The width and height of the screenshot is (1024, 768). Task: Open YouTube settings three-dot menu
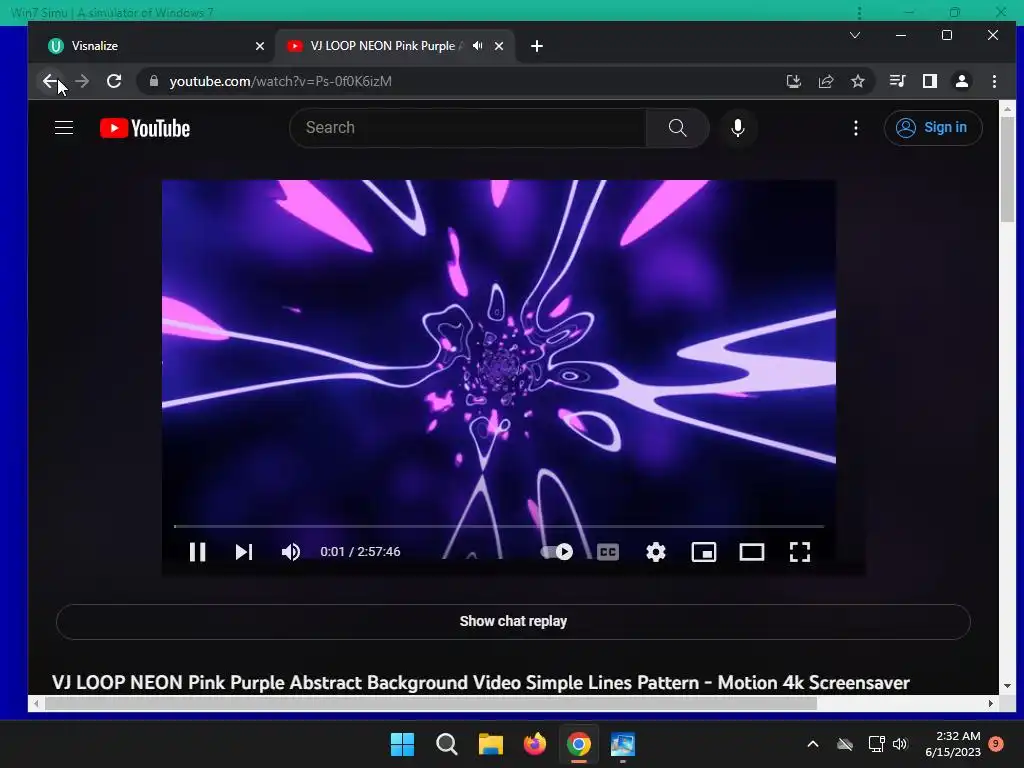[856, 127]
